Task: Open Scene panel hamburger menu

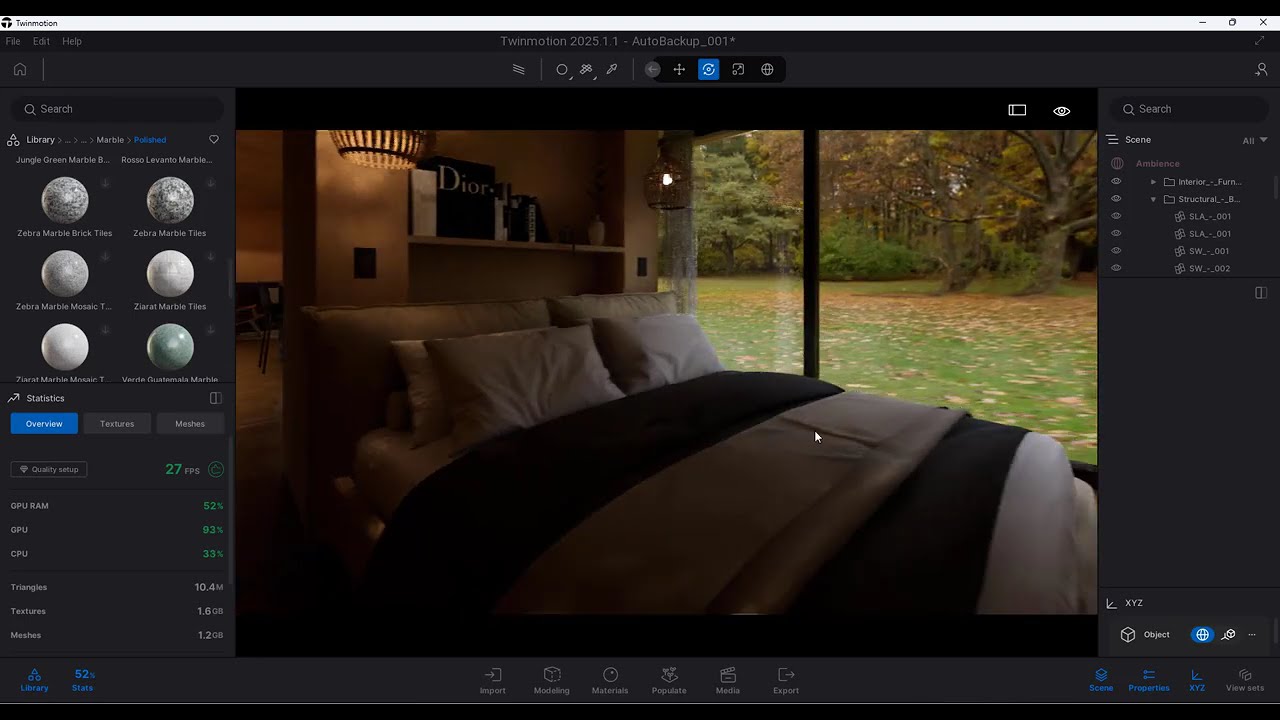Action: pos(1111,140)
